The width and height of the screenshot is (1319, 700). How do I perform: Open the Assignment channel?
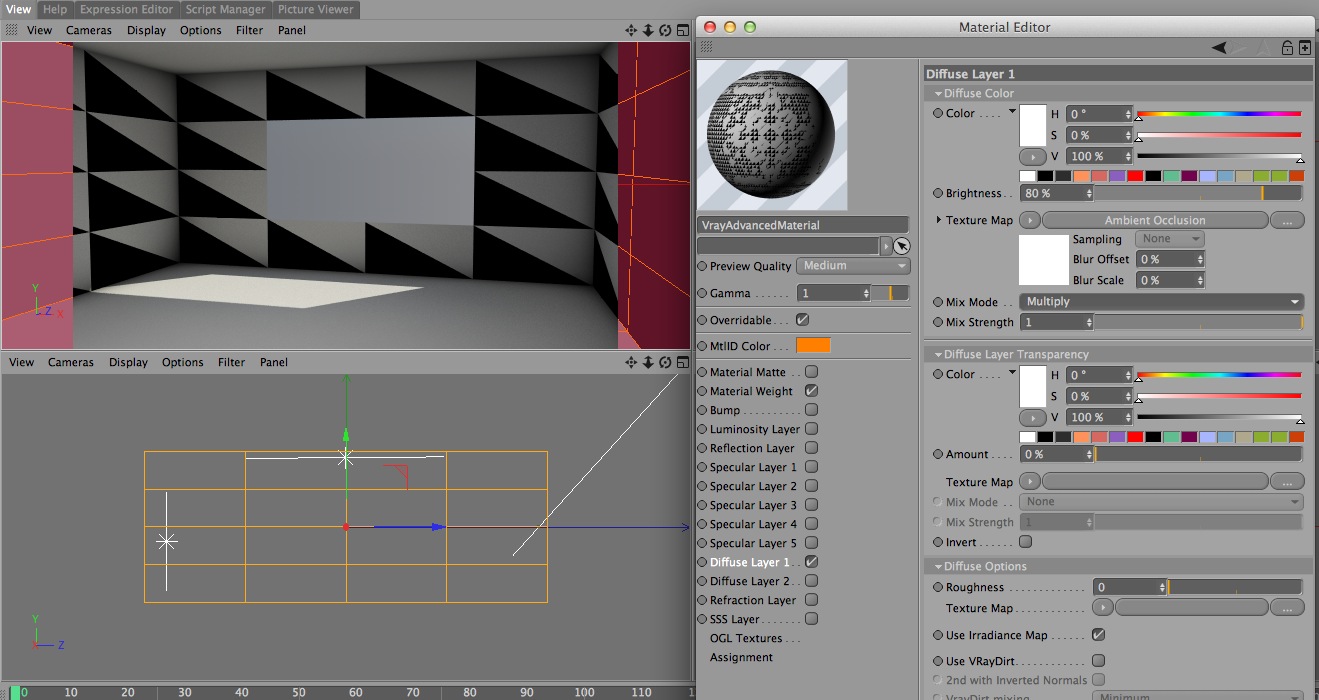[x=741, y=657]
